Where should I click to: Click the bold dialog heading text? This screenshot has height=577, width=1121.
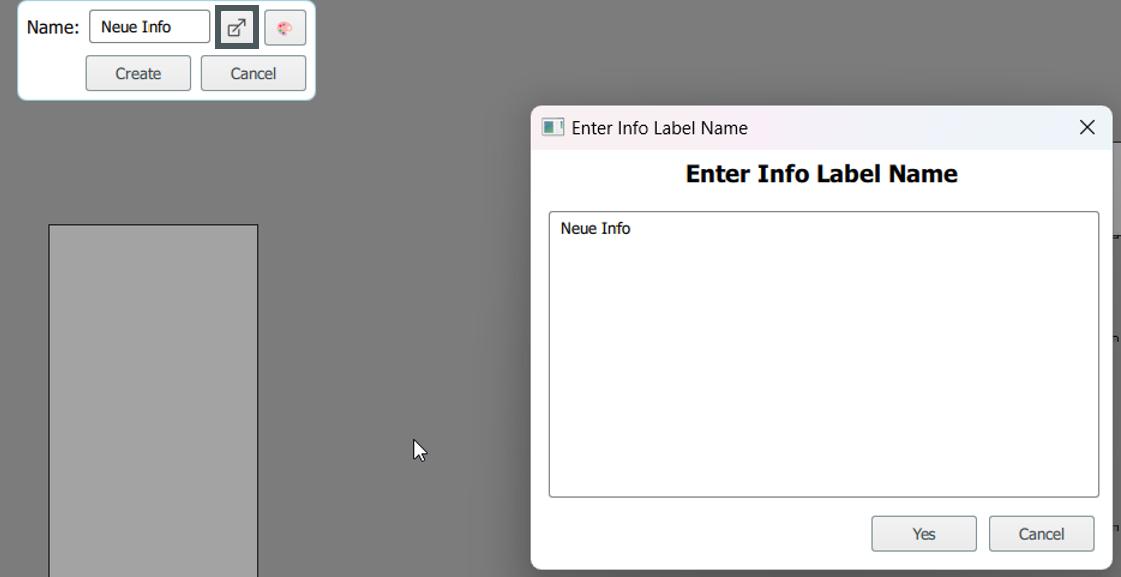tap(821, 173)
